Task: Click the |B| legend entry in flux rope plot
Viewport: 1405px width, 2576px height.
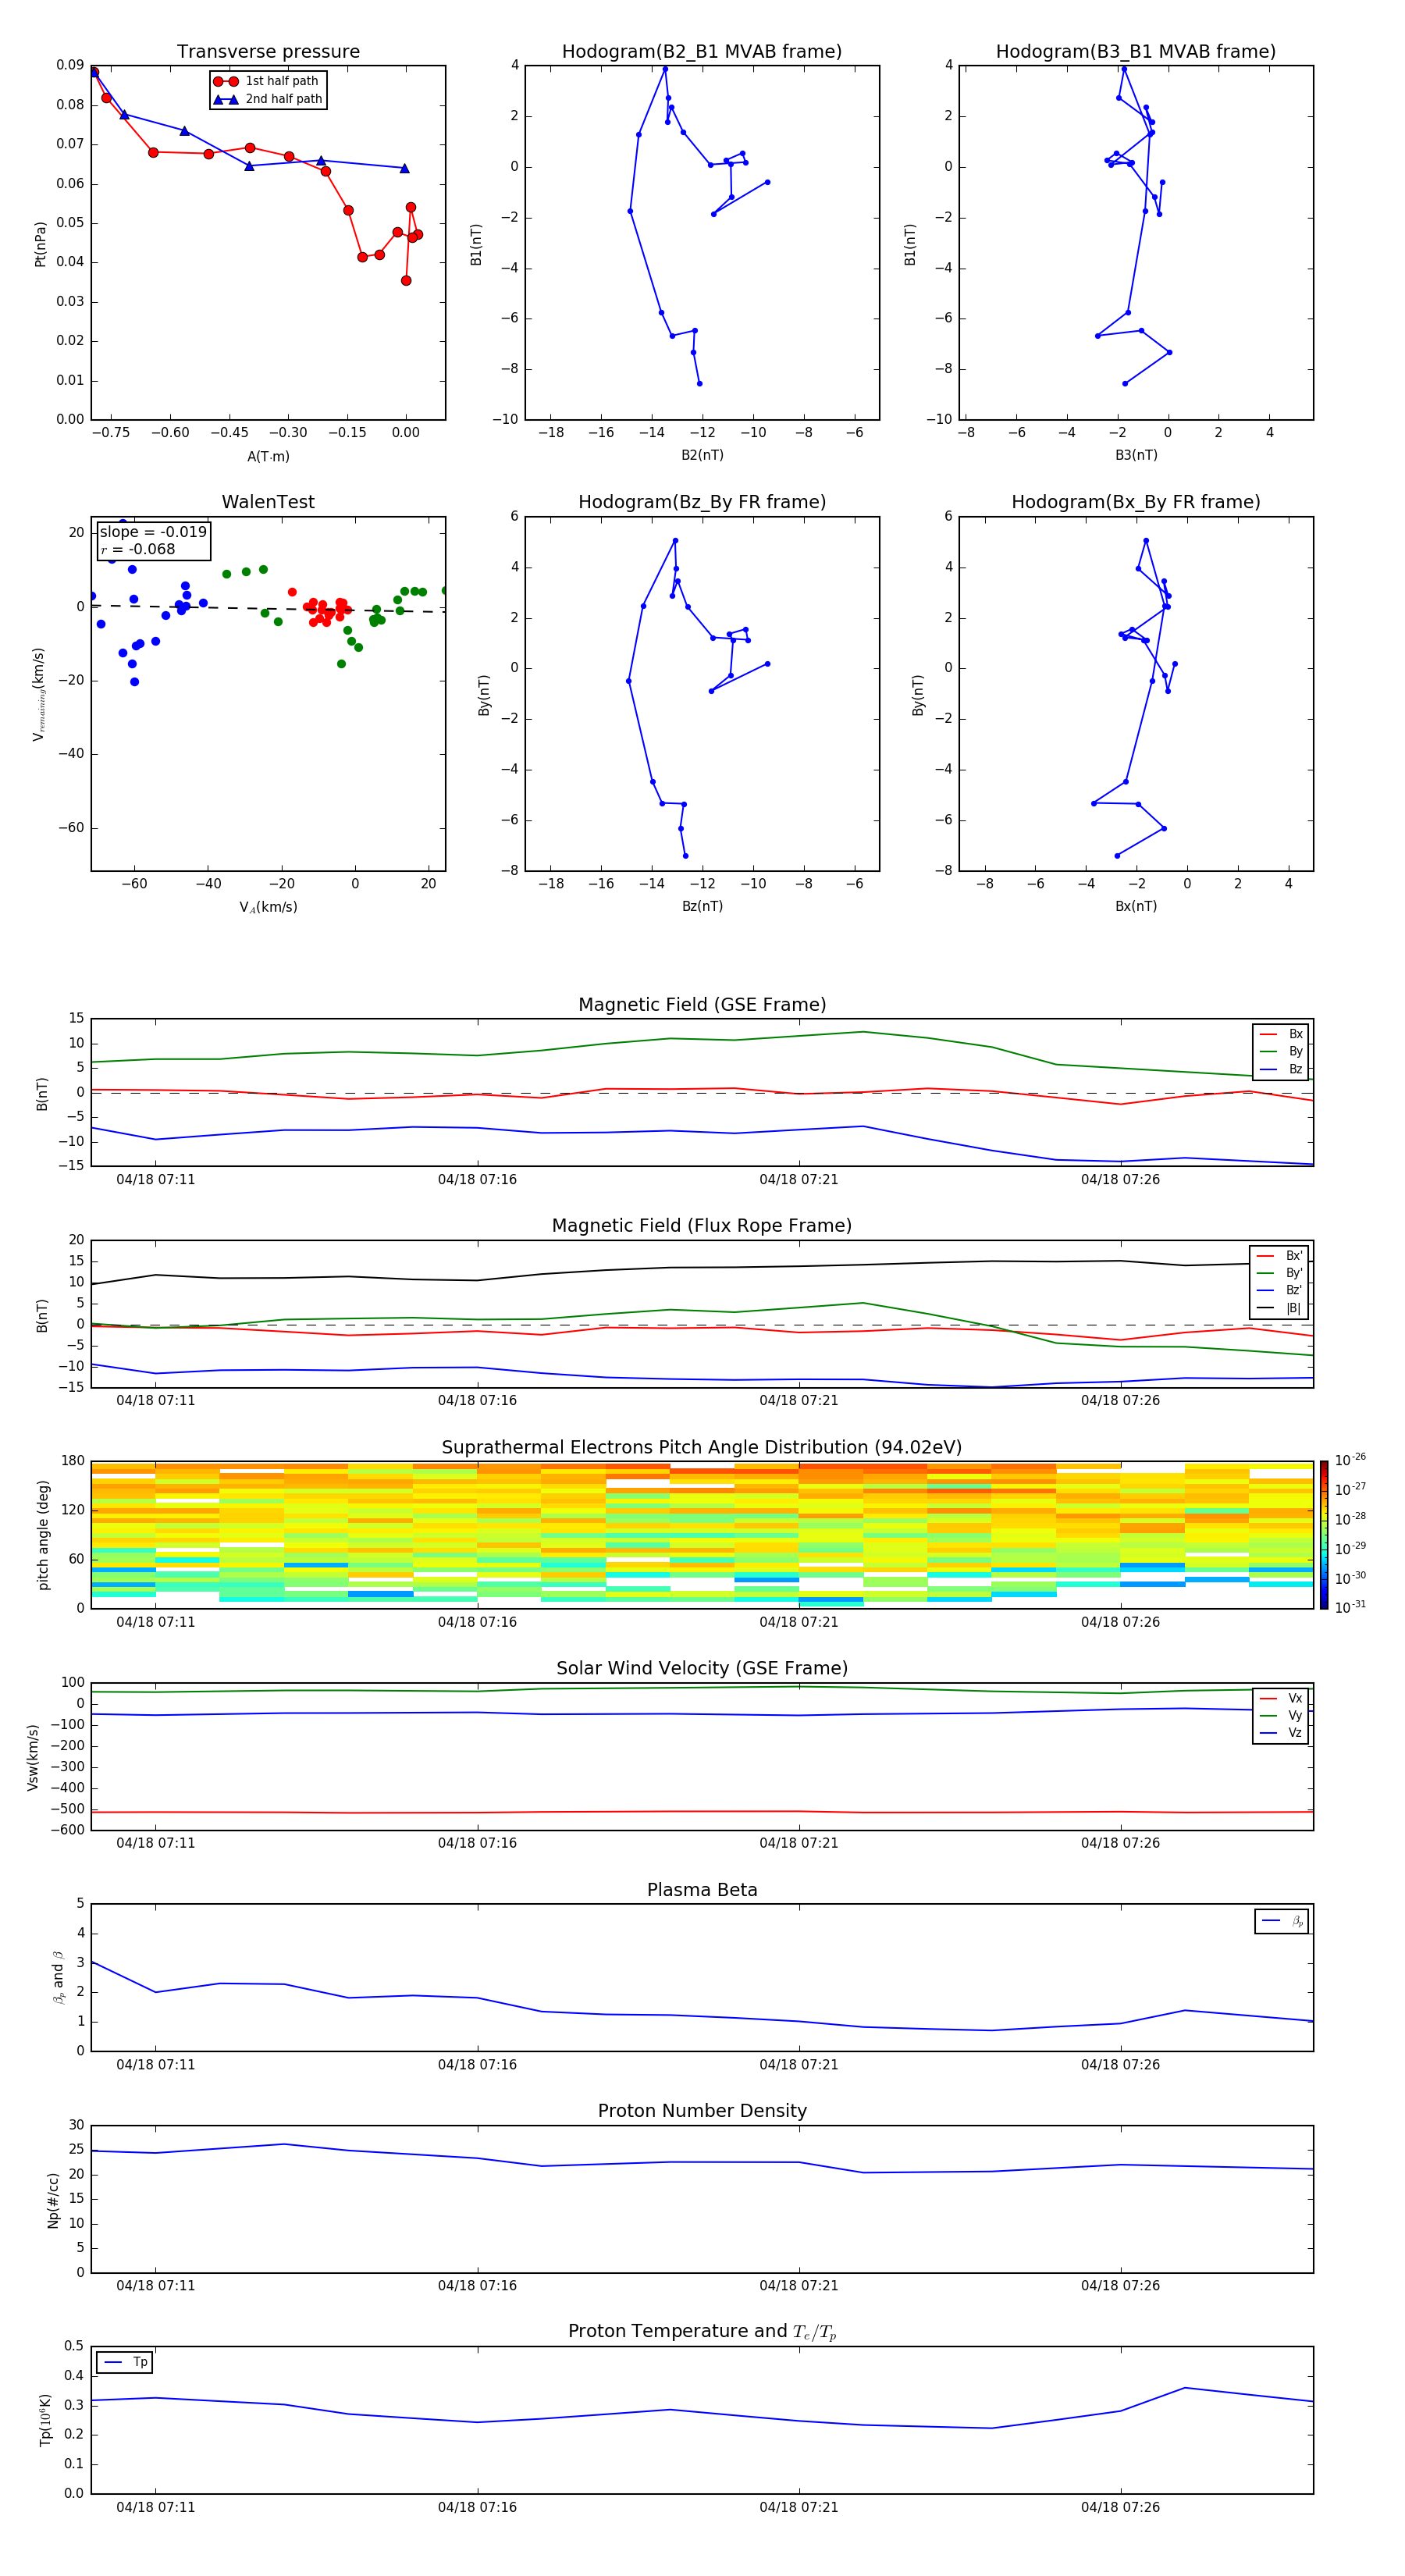Action: [1279, 1308]
